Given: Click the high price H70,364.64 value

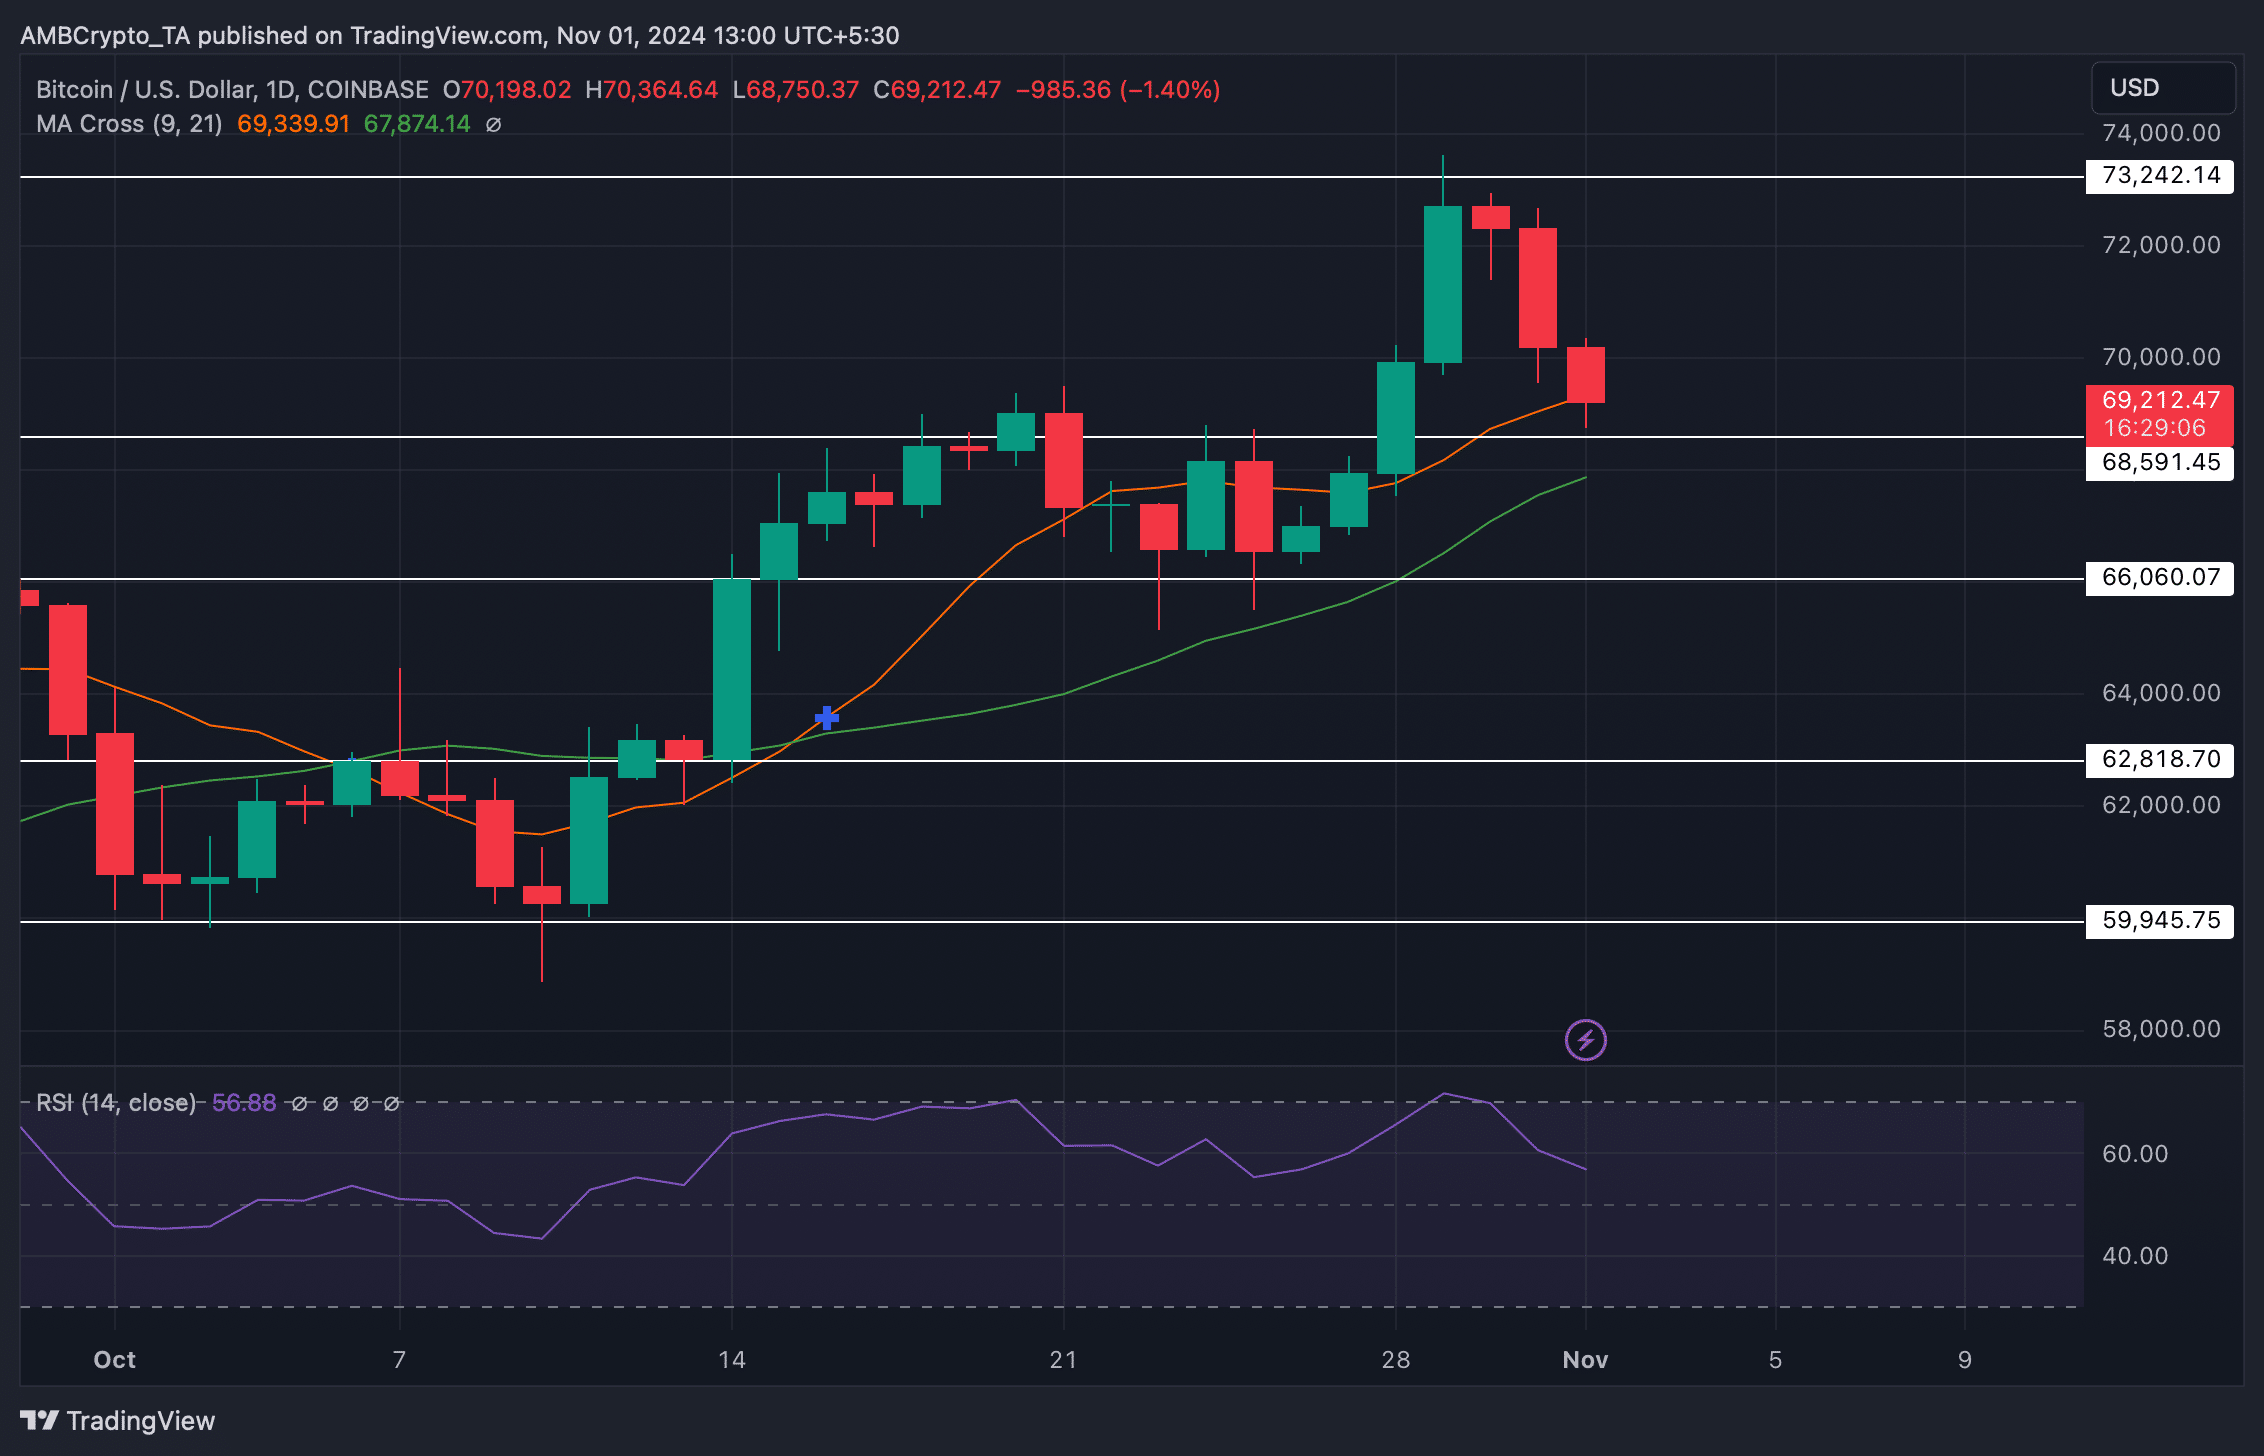Looking at the screenshot, I should coord(652,90).
